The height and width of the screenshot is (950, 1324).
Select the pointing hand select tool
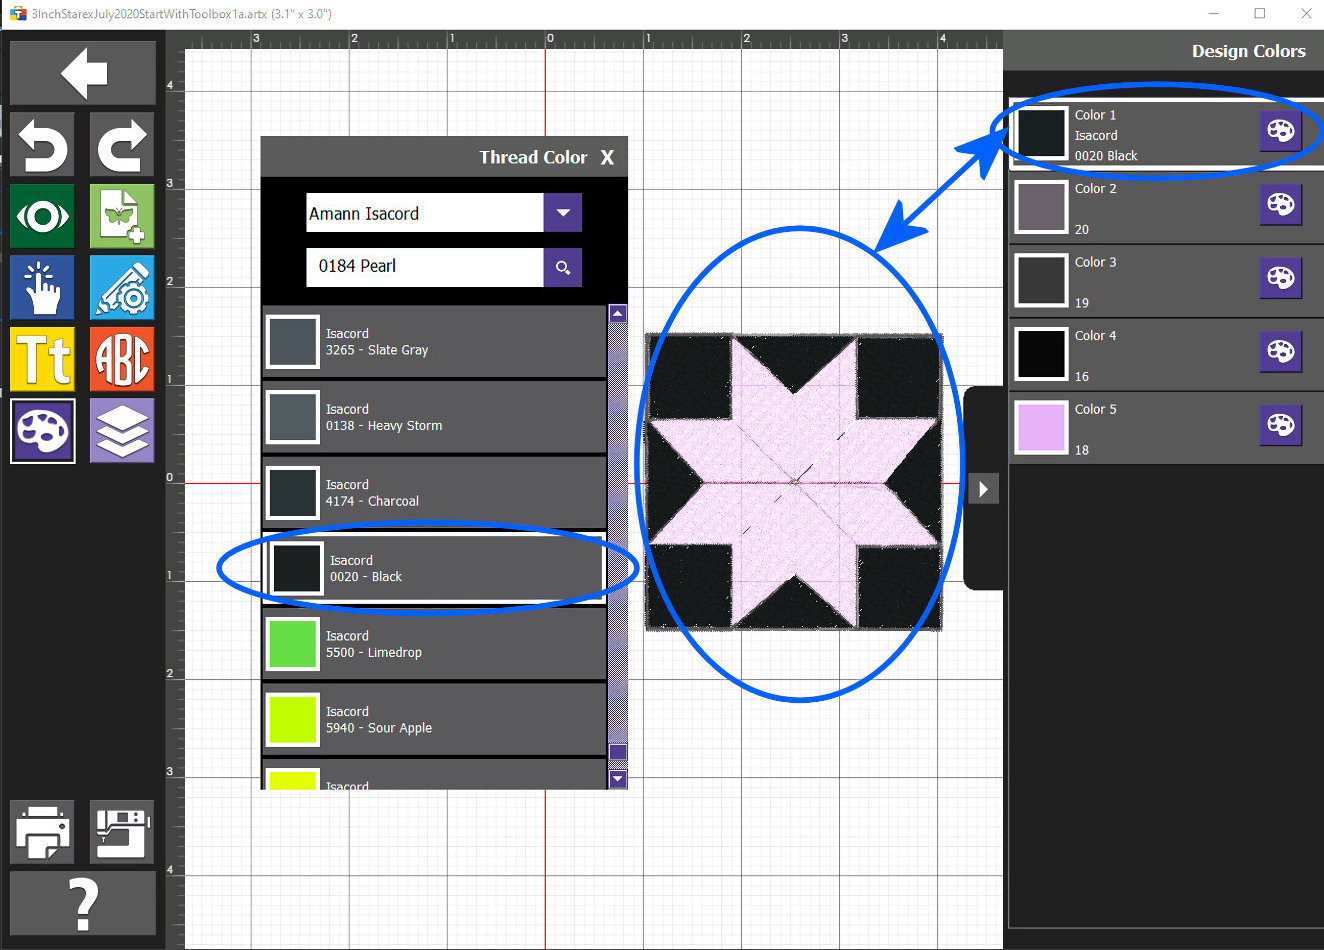point(43,288)
